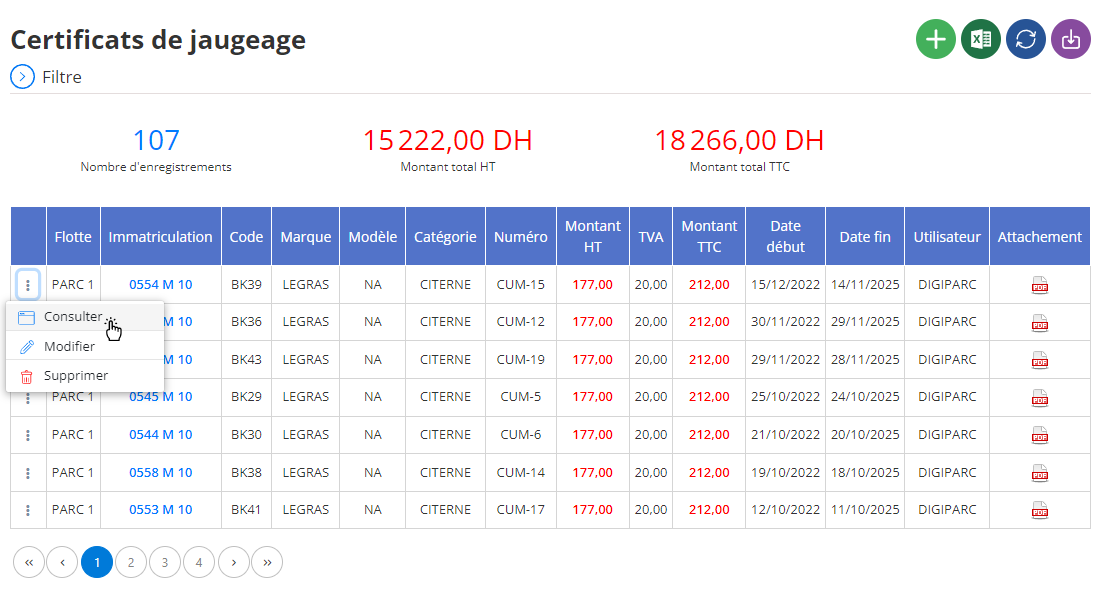Viewport: 1102px width, 605px height.
Task: Go to next page
Action: pyautogui.click(x=233, y=562)
